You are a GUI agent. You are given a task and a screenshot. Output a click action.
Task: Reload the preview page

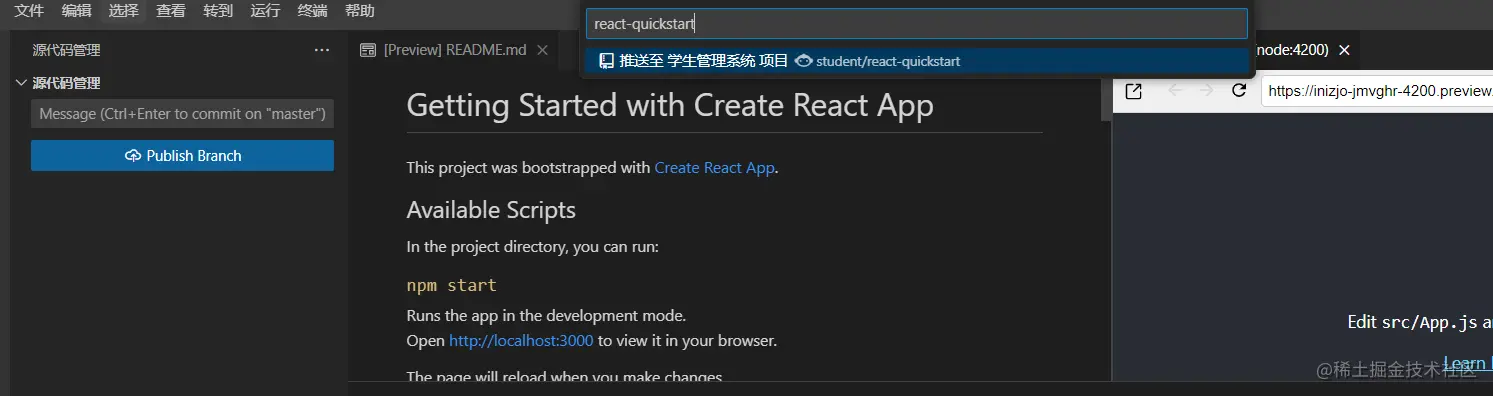[x=1239, y=91]
